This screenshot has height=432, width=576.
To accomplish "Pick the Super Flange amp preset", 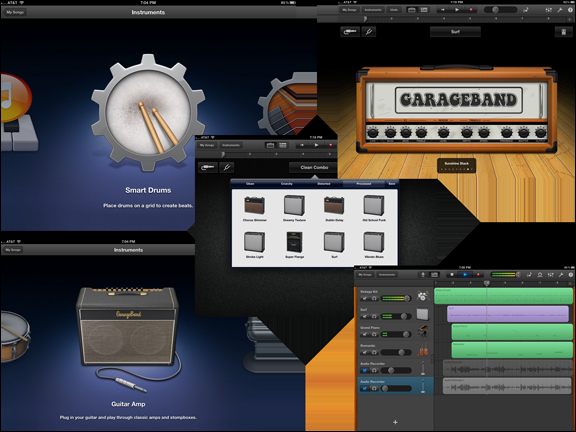I will tap(294, 245).
